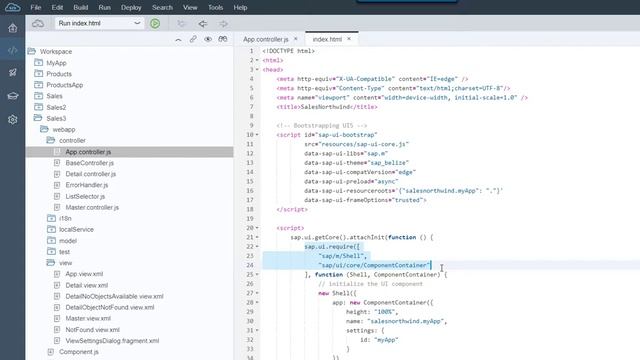Click the toolbar icon left of back arrow
The height and width of the screenshot is (360, 640).
[x=181, y=24]
